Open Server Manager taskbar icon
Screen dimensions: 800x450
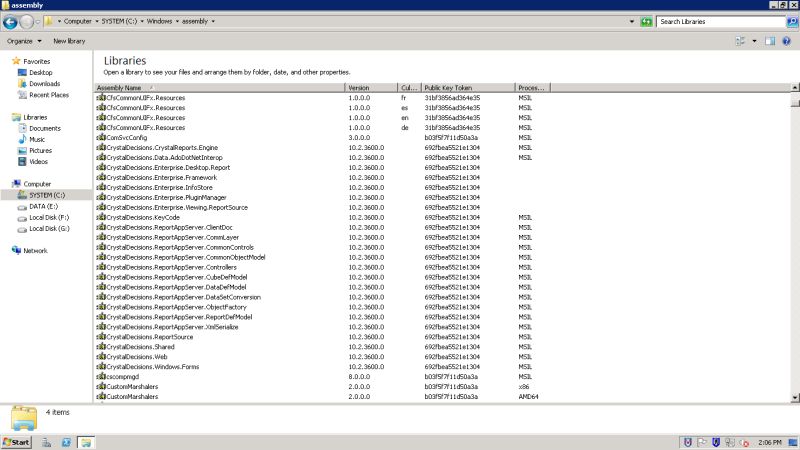(46, 442)
